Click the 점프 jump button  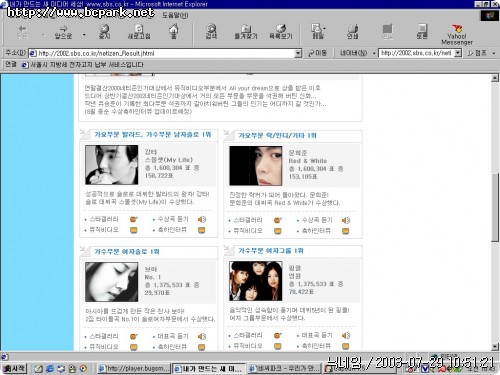[x=477, y=53]
